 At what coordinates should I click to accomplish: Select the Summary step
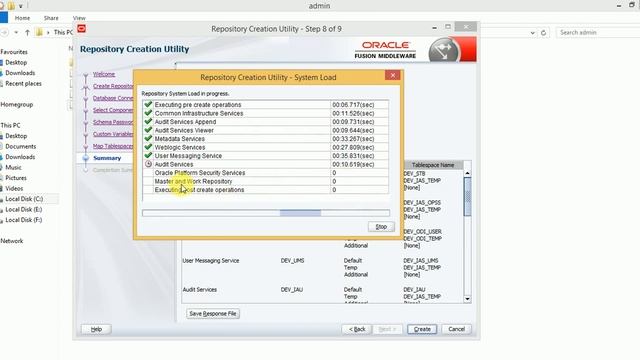[107, 158]
